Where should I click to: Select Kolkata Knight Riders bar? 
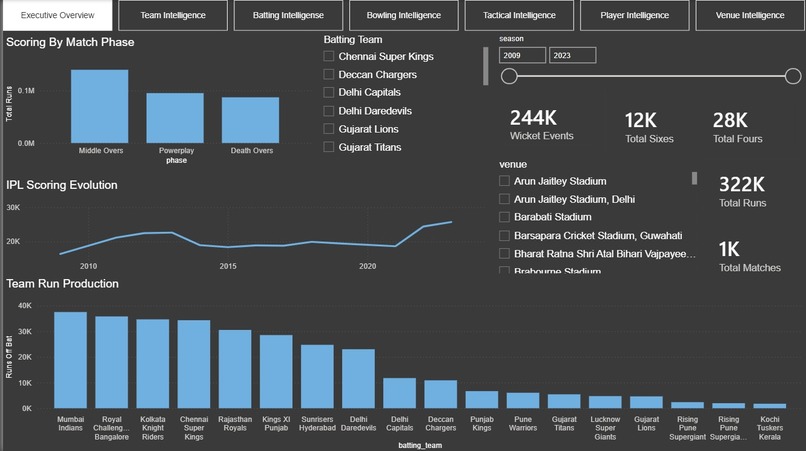coord(153,364)
